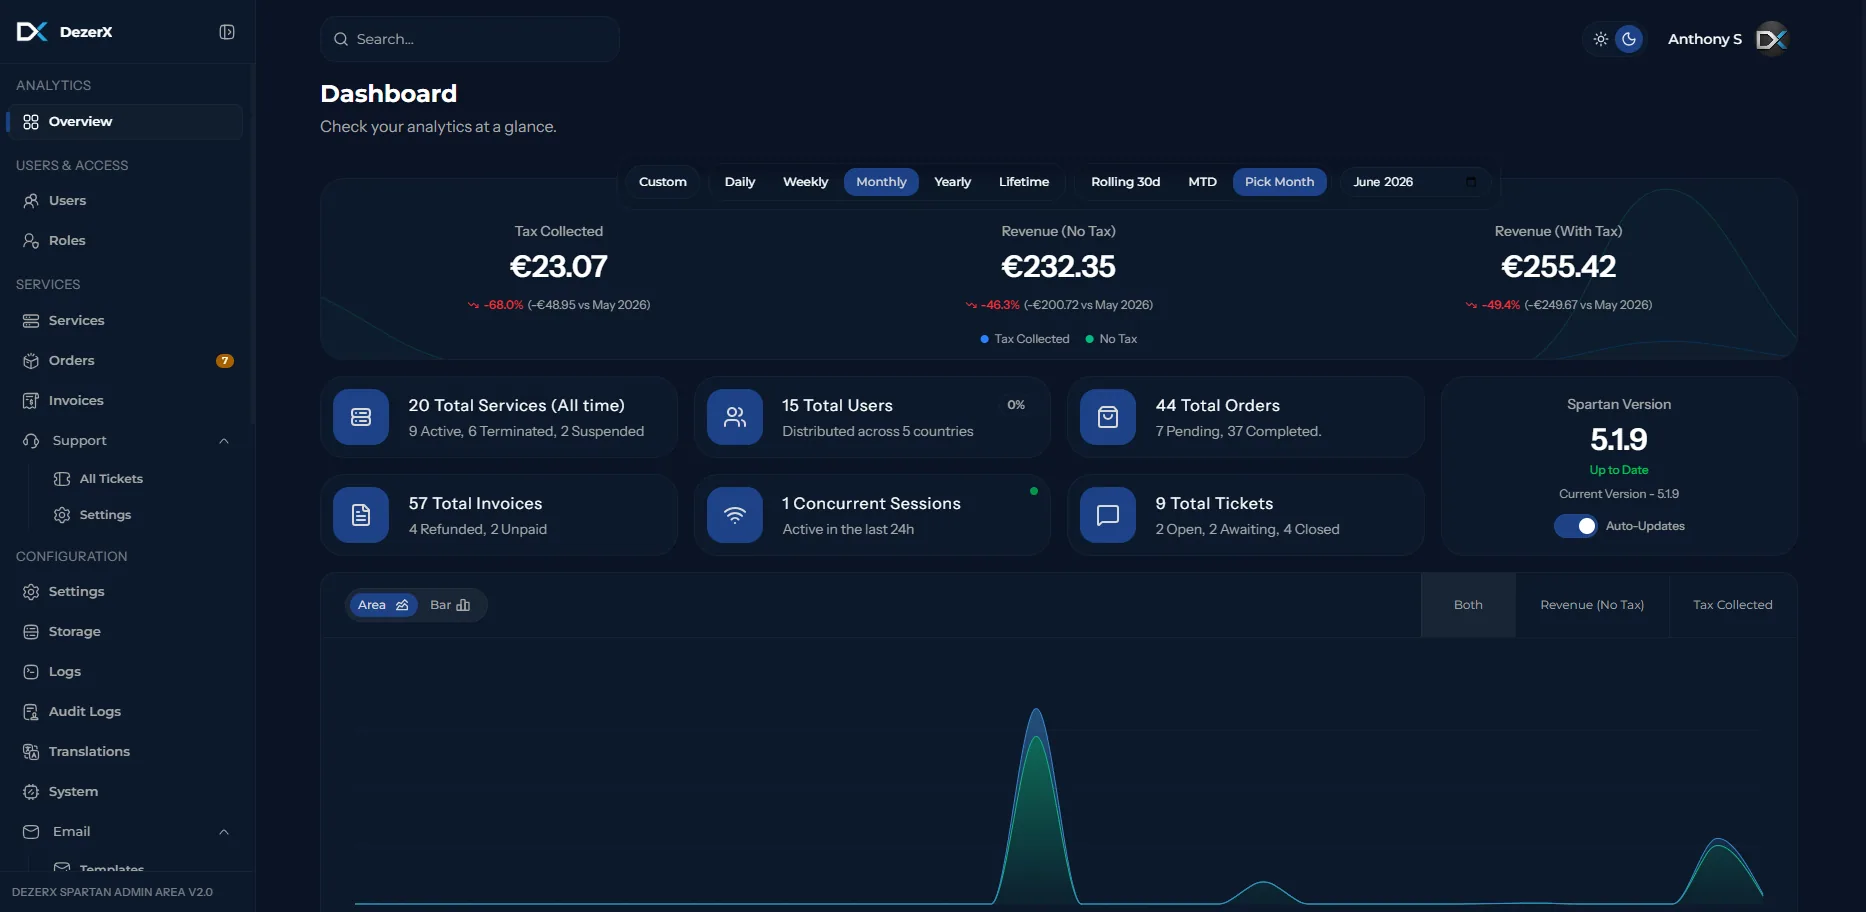Click the System badge icon
The image size is (1866, 912).
[31, 792]
